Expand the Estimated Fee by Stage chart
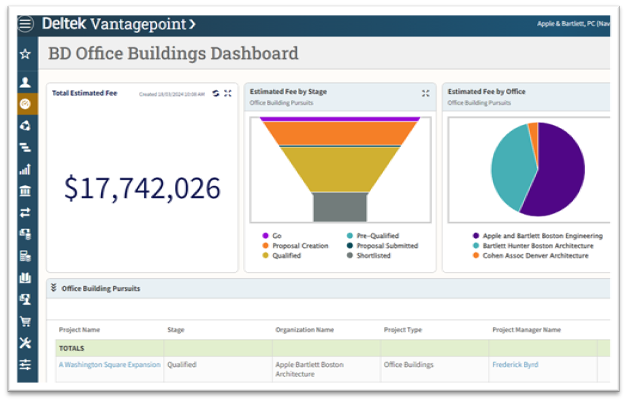The image size is (627, 402). (x=425, y=93)
